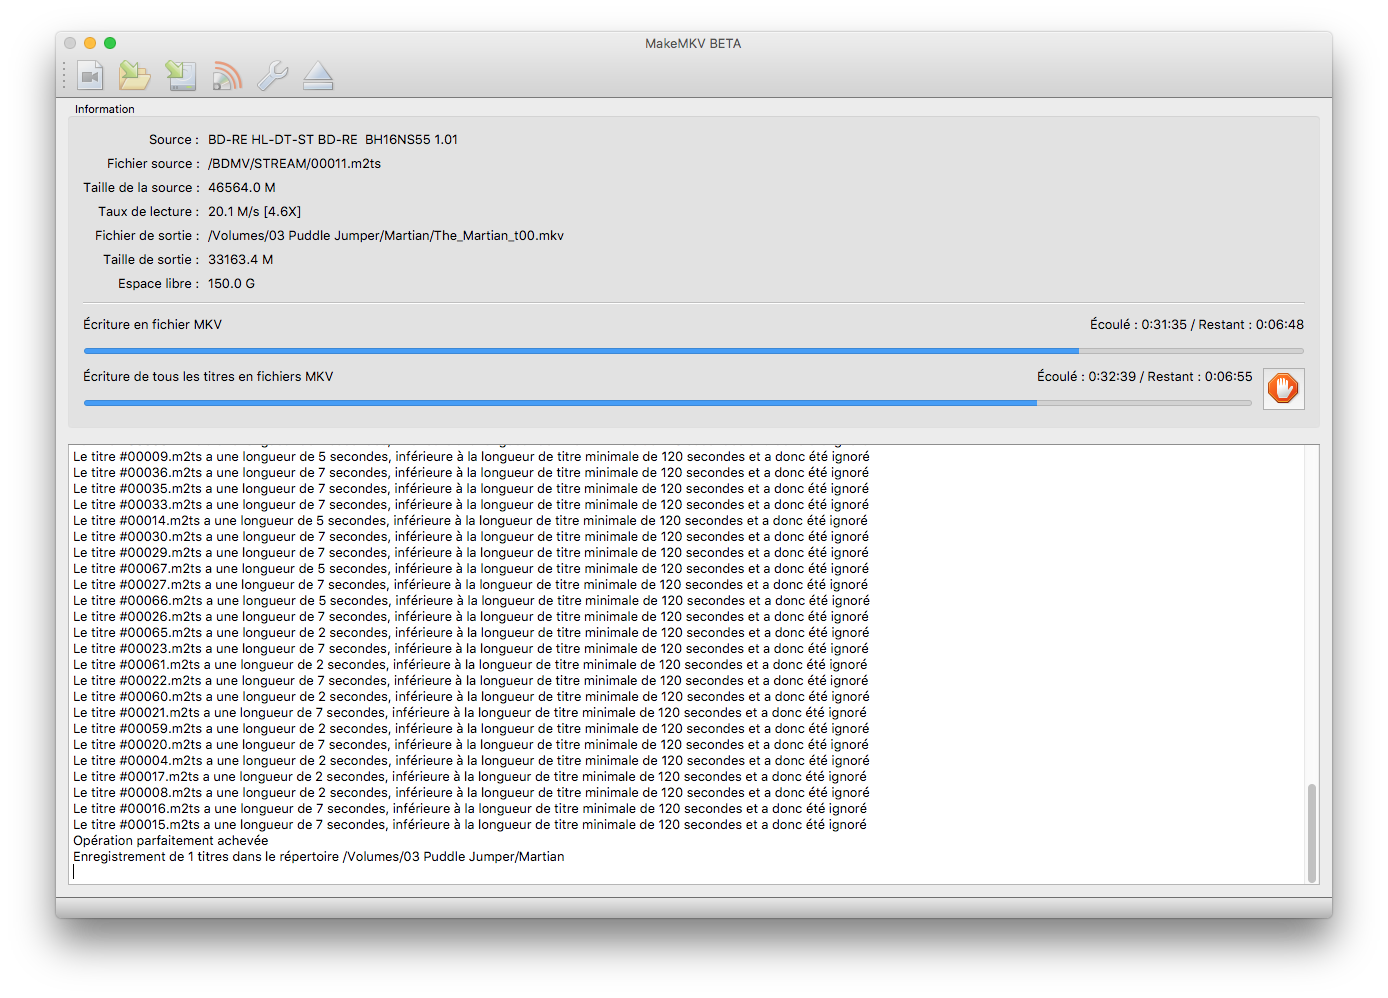Click the all-titles writing progress bar
1388x998 pixels.
point(667,403)
